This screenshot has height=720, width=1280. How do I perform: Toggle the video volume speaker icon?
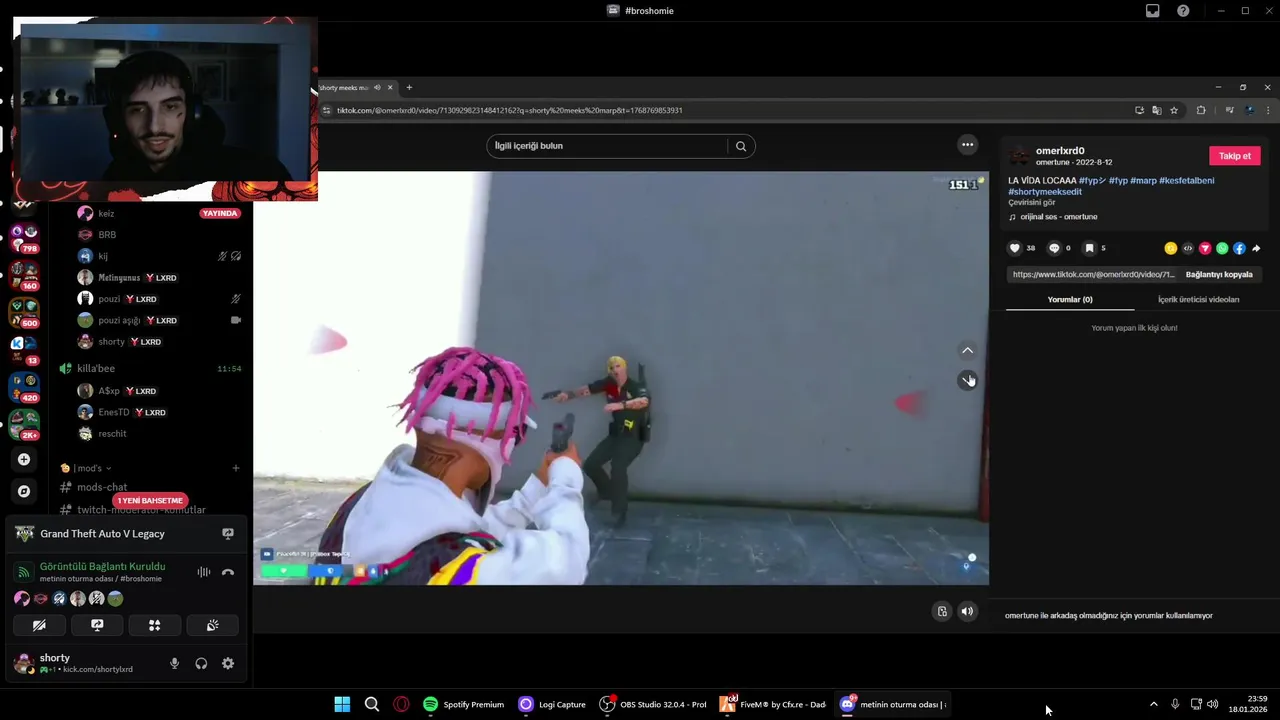pos(967,611)
